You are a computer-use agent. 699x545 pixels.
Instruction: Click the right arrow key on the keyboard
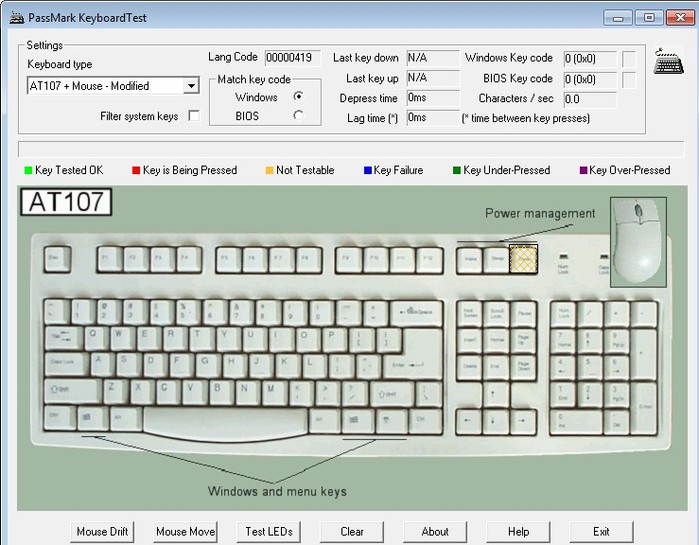(x=523, y=422)
